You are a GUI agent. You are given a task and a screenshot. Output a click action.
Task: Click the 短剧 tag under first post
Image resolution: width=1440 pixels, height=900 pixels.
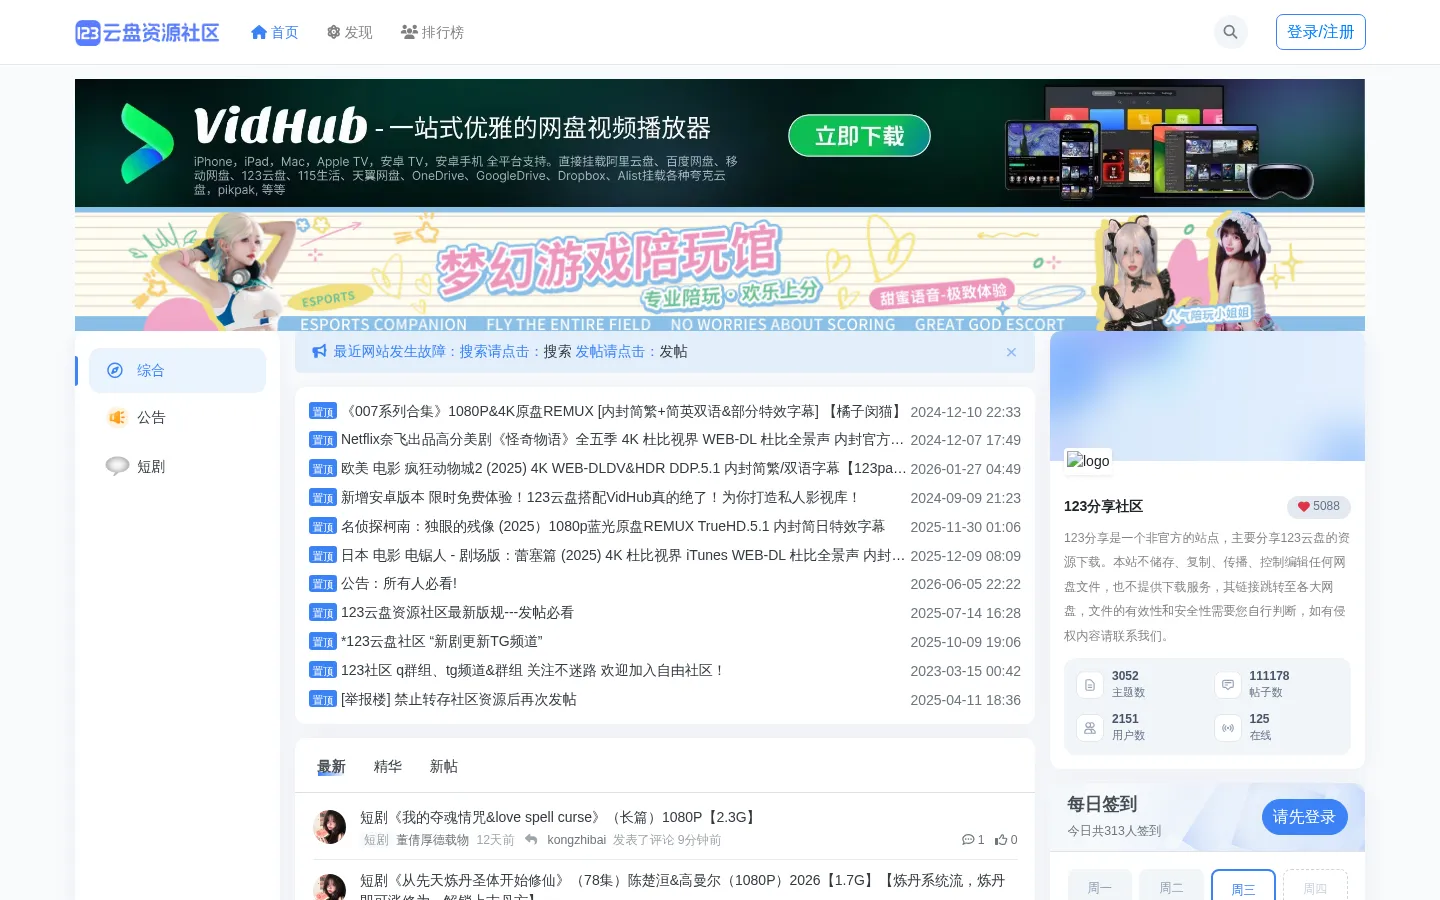tap(376, 840)
